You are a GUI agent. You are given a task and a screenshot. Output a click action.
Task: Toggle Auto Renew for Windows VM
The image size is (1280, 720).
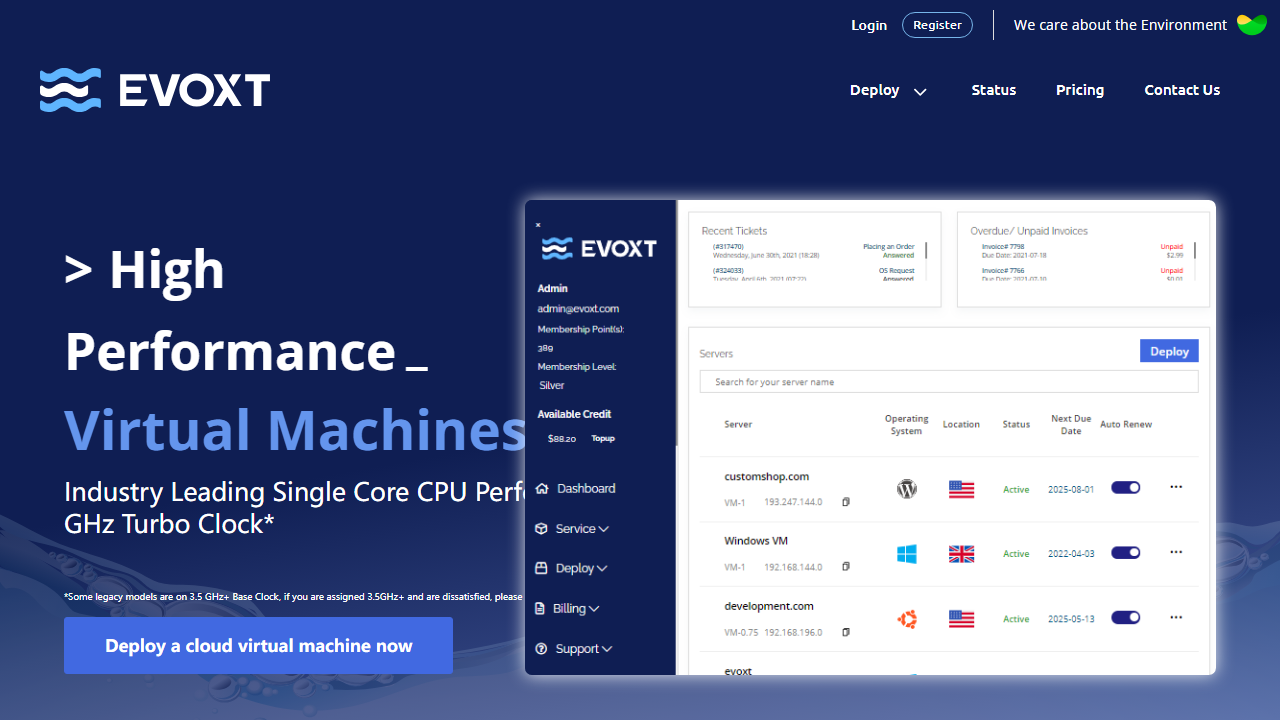point(1126,553)
